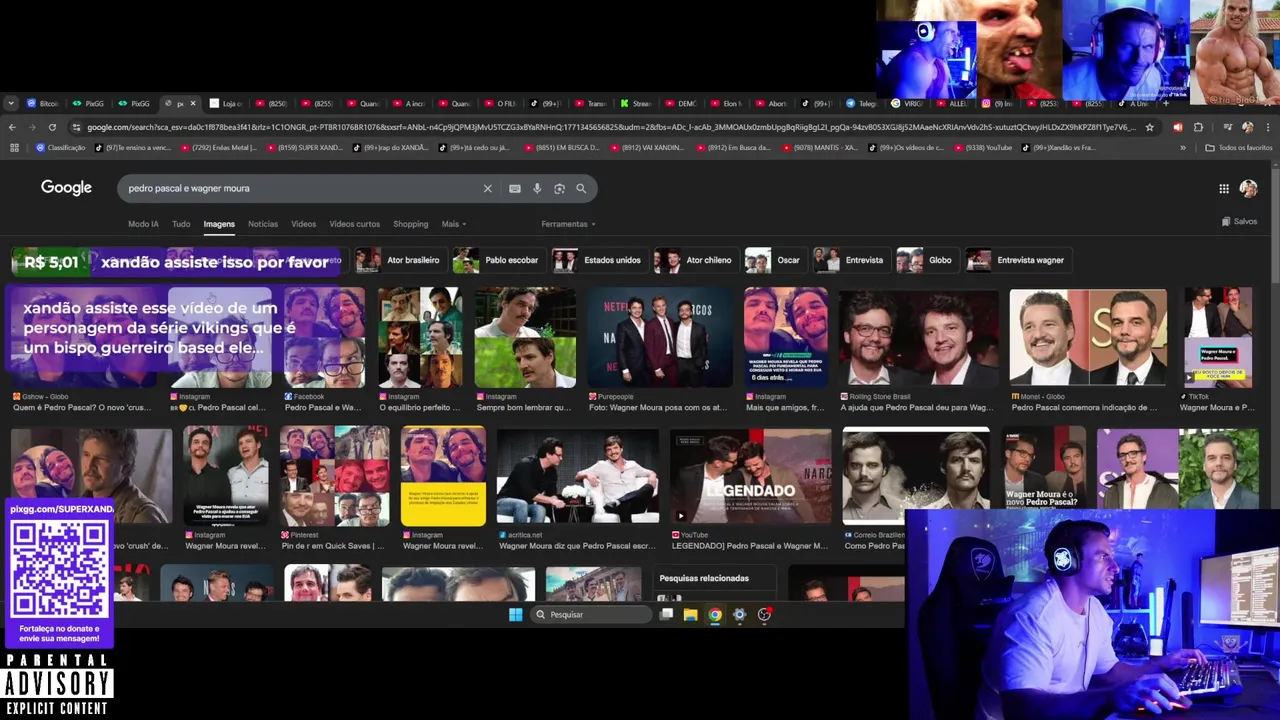
Task: Open the tab search dropdown arrow
Action: [11, 103]
